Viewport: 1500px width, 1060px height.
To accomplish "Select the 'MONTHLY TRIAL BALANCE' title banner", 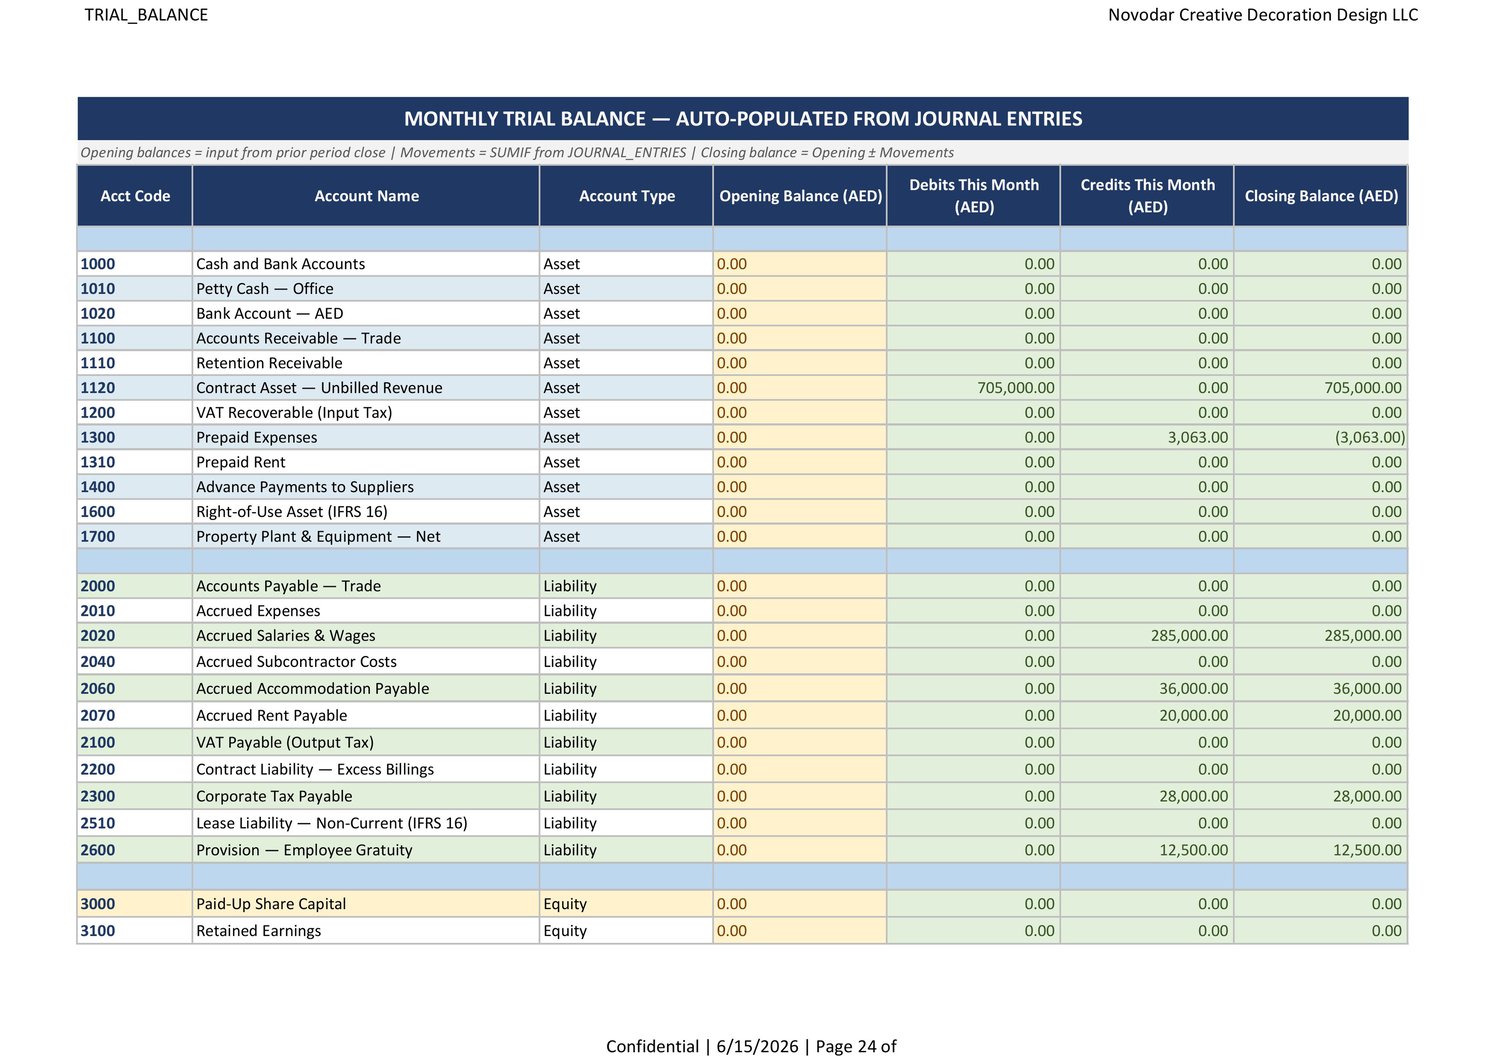I will tap(743, 119).
